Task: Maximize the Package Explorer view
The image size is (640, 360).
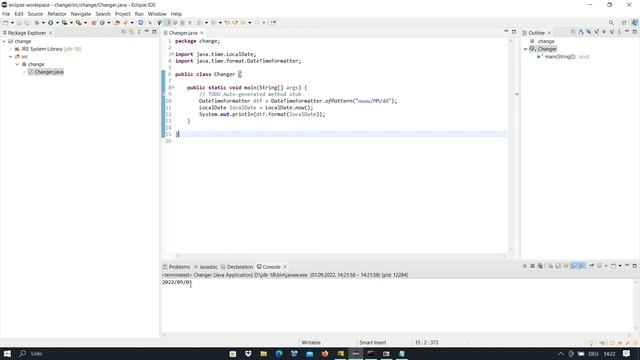Action: pos(154,31)
